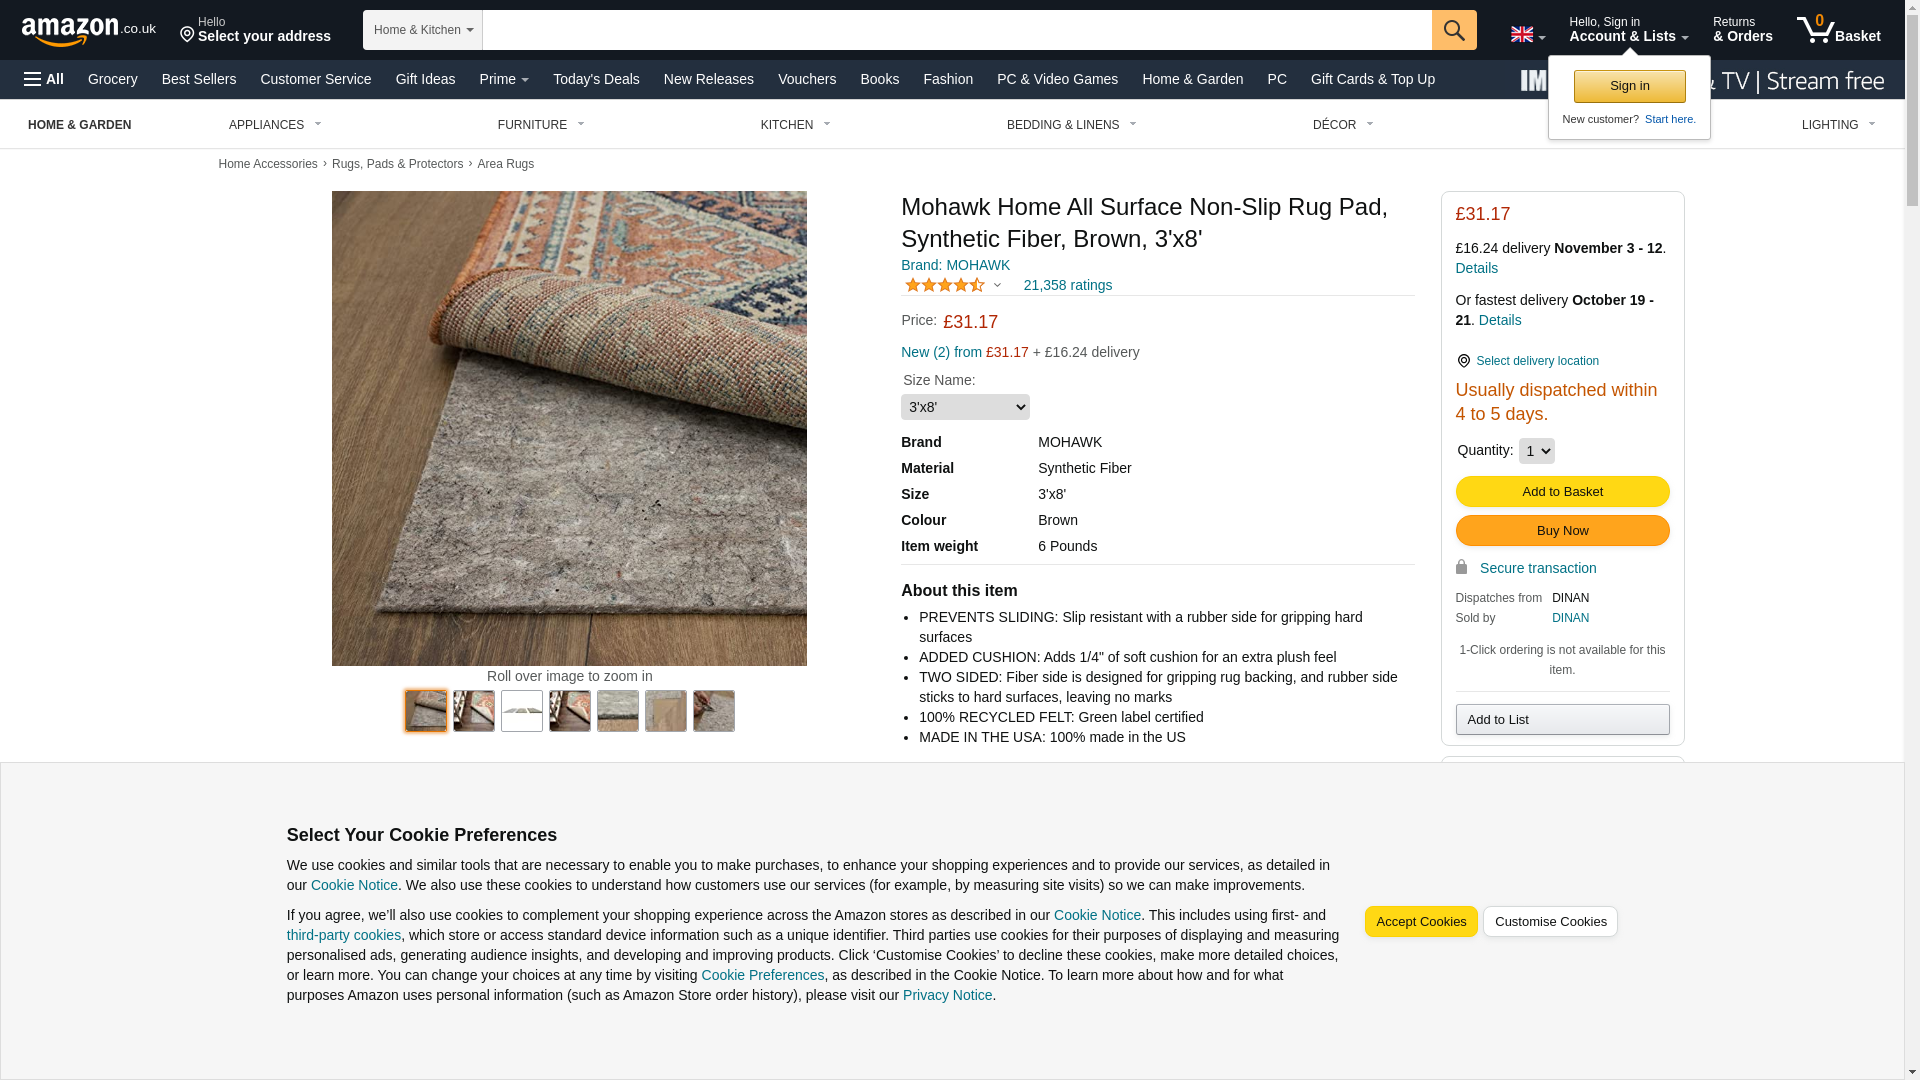Viewport: 1920px width, 1080px height.
Task: Click the Add to Basket button
Action: coord(1561,492)
